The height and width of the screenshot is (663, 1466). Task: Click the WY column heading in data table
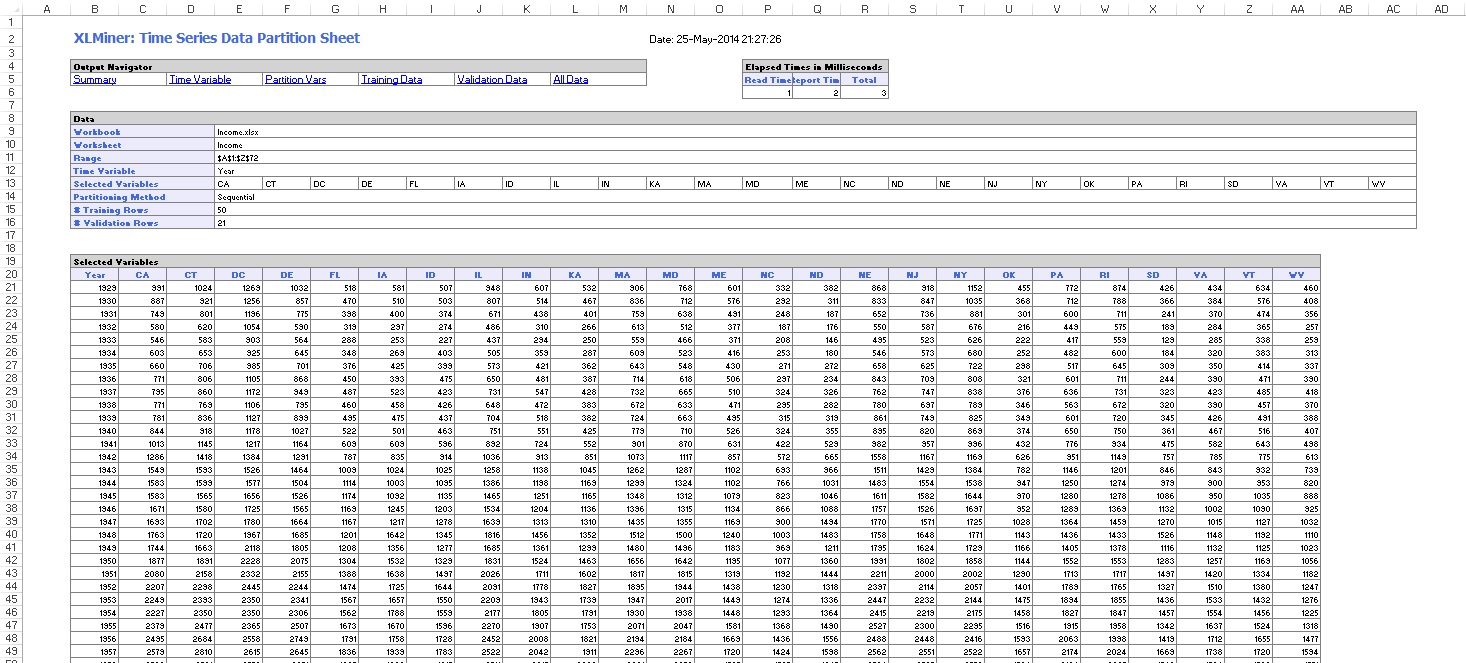click(x=1296, y=275)
